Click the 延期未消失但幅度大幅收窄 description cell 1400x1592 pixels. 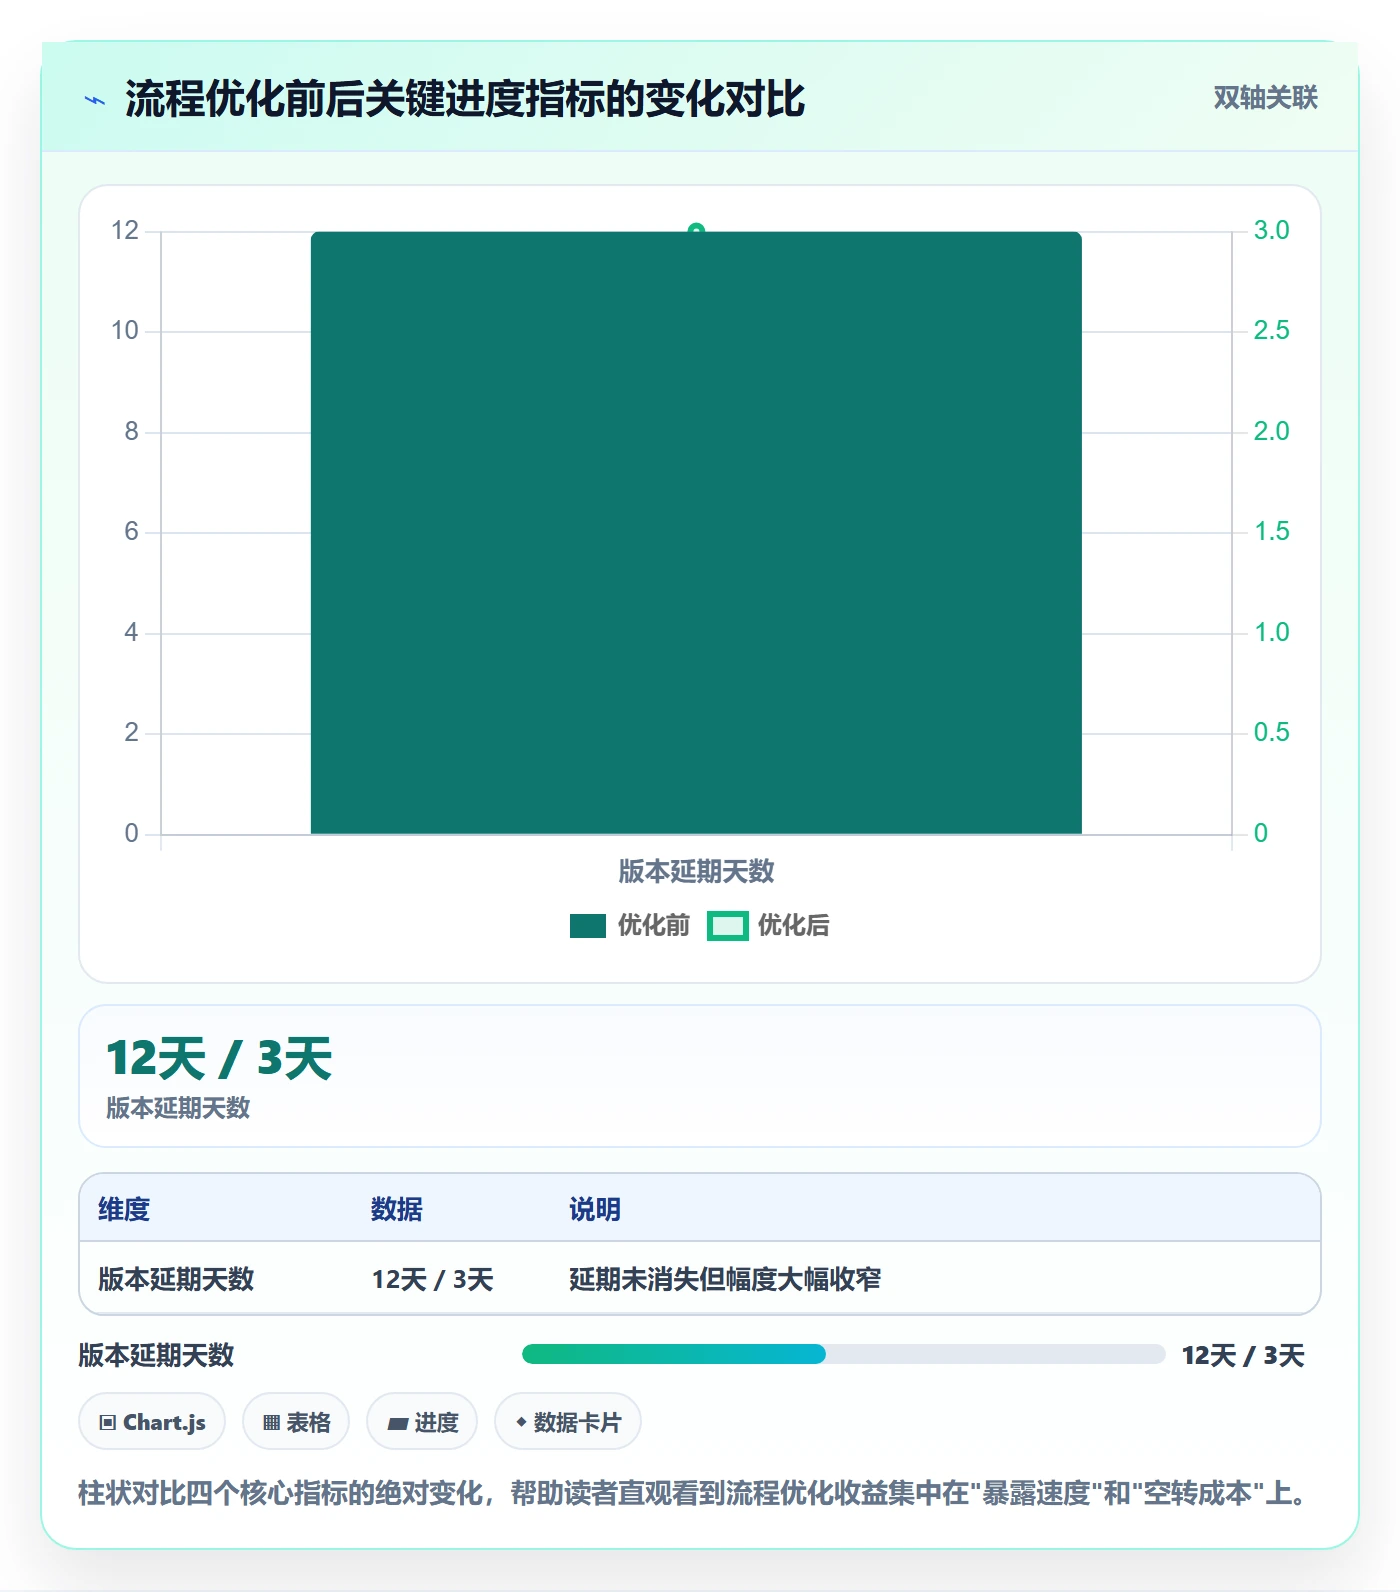click(x=725, y=1279)
